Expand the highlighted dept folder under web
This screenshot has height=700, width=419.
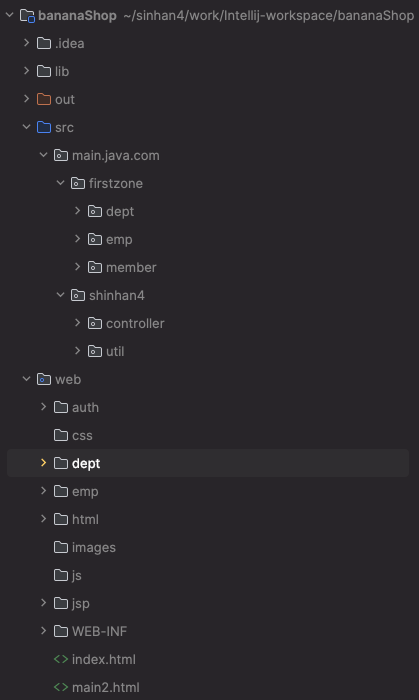[x=43, y=463]
